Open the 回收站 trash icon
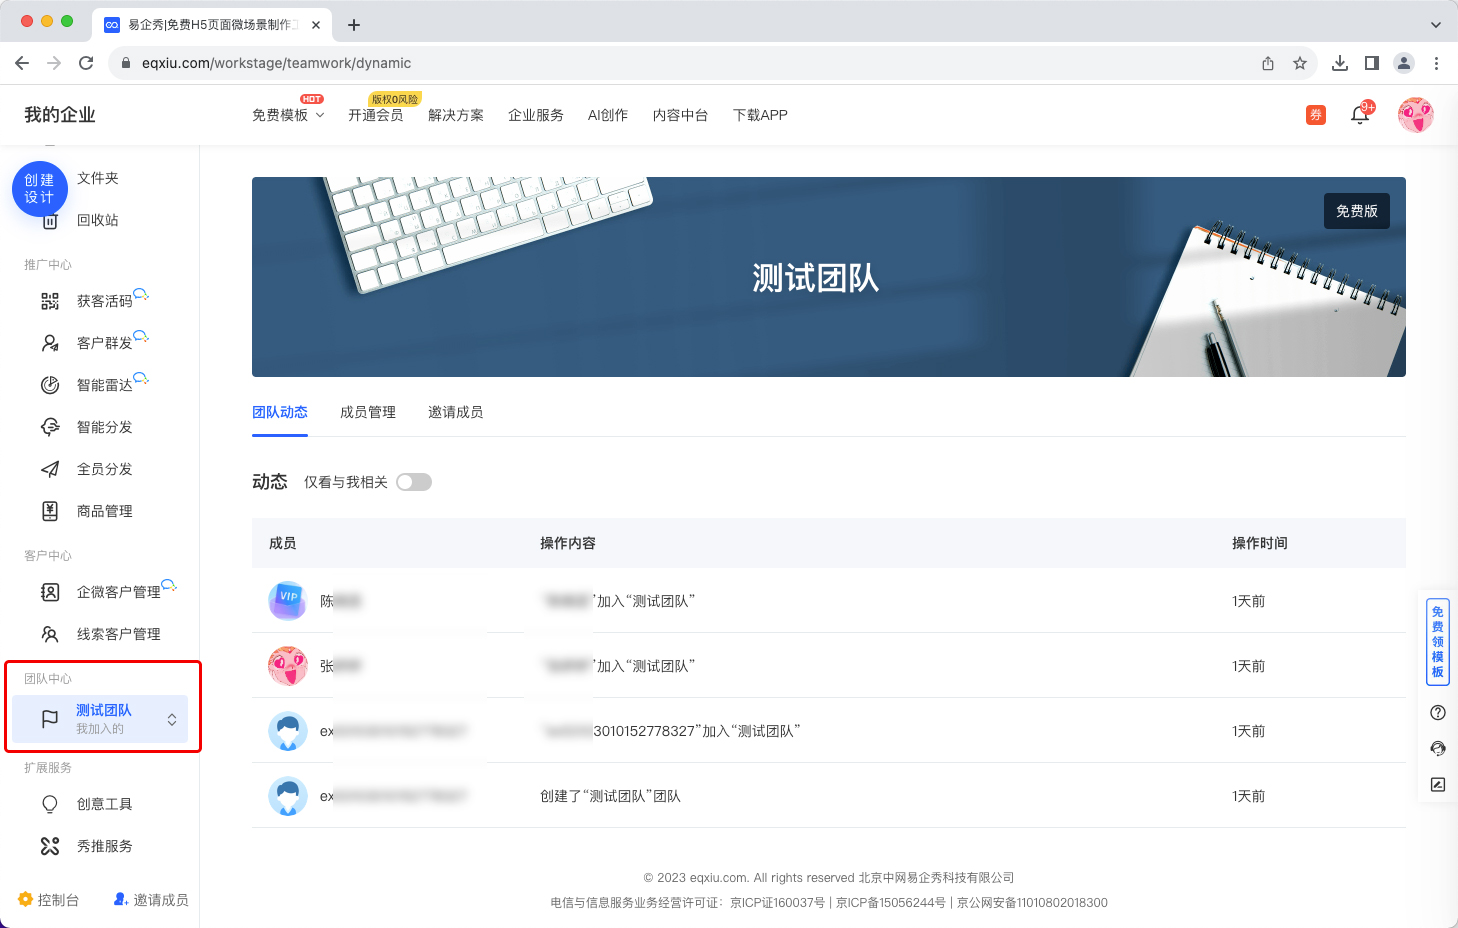 (x=50, y=221)
